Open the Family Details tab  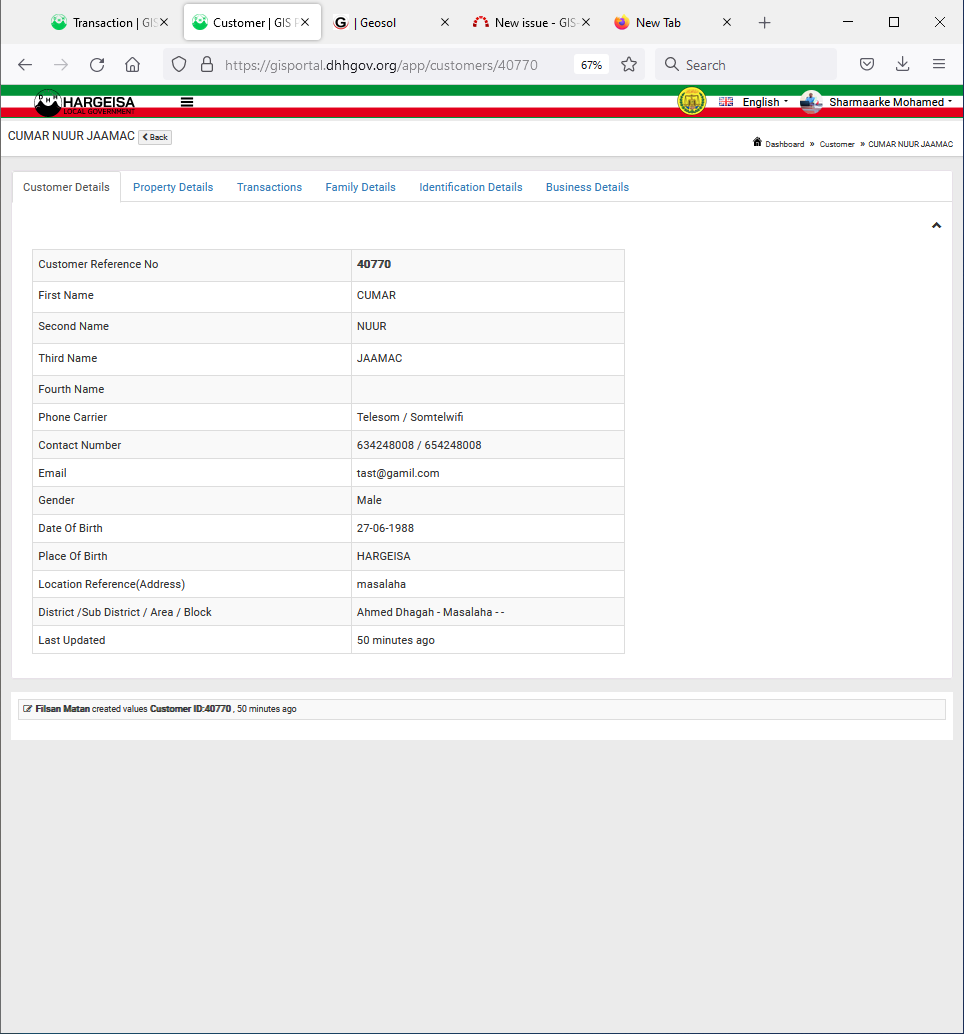(x=360, y=187)
